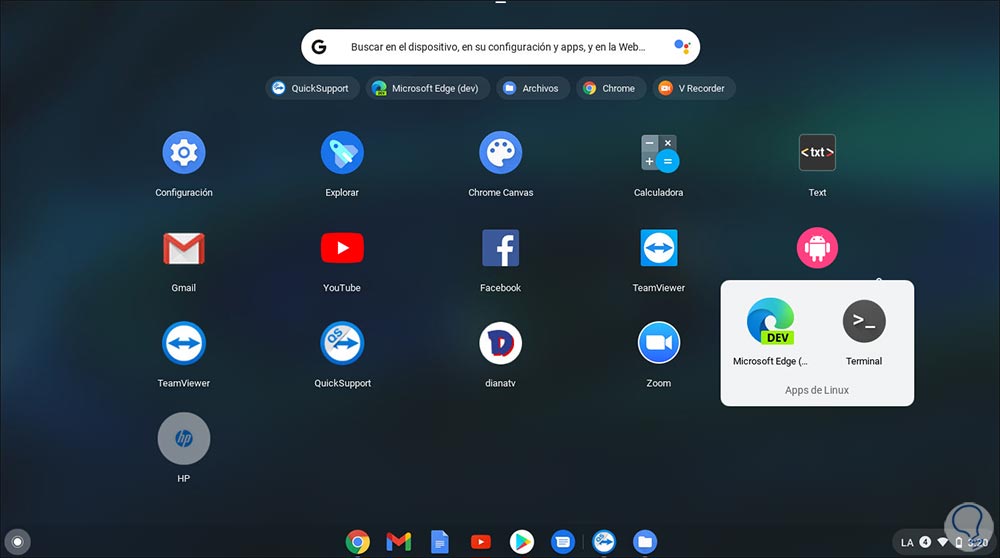
Task: Open TeamViewer beside QuickSupport in grid
Action: coord(184,343)
